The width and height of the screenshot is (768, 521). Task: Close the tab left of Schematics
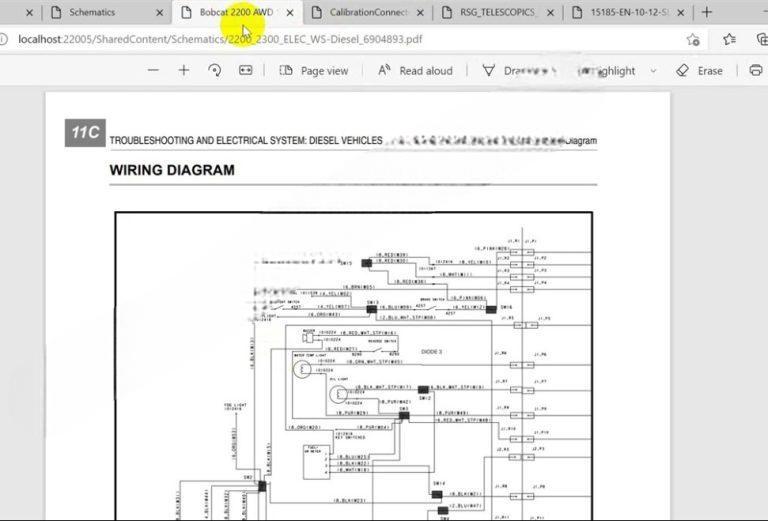tap(29, 13)
